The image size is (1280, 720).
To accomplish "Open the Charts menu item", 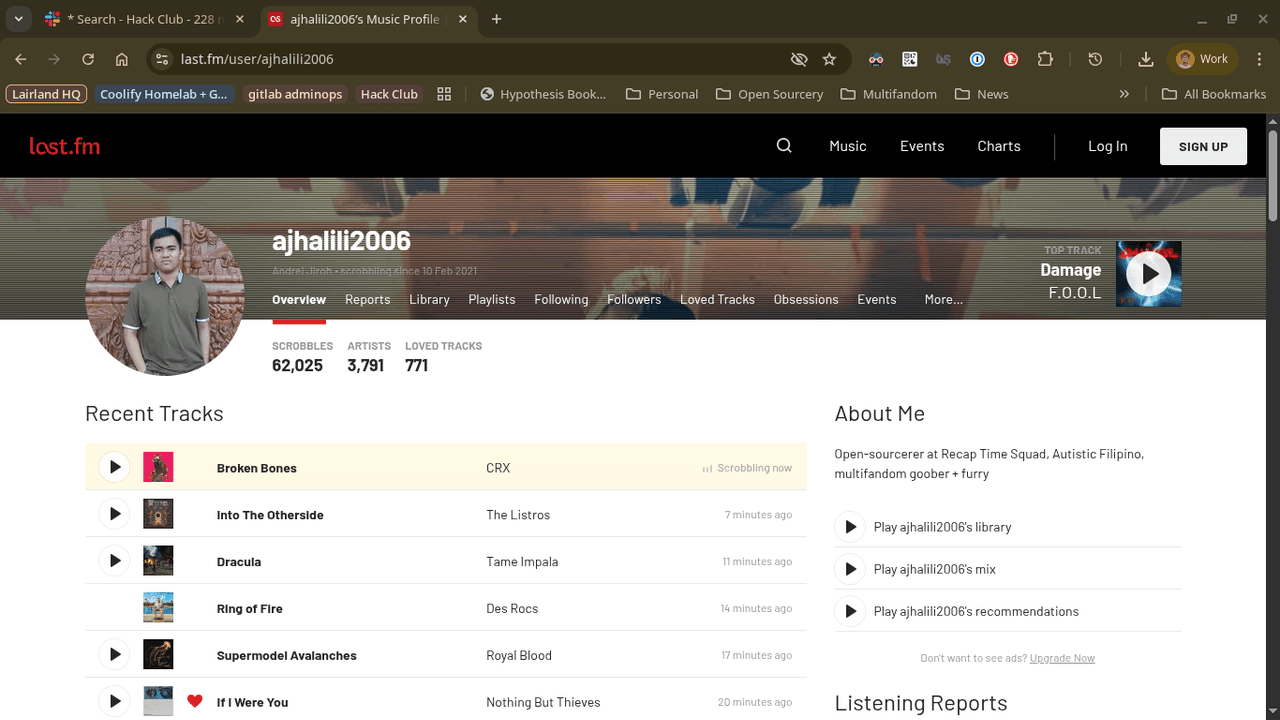I will (998, 146).
